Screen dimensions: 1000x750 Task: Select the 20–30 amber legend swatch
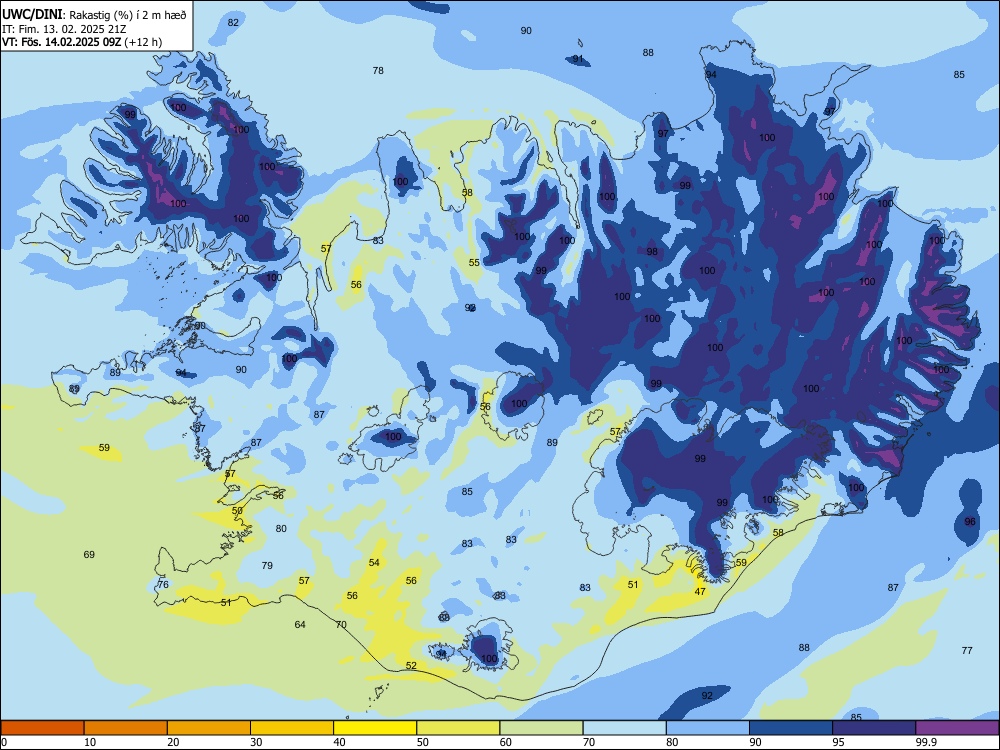[209, 728]
